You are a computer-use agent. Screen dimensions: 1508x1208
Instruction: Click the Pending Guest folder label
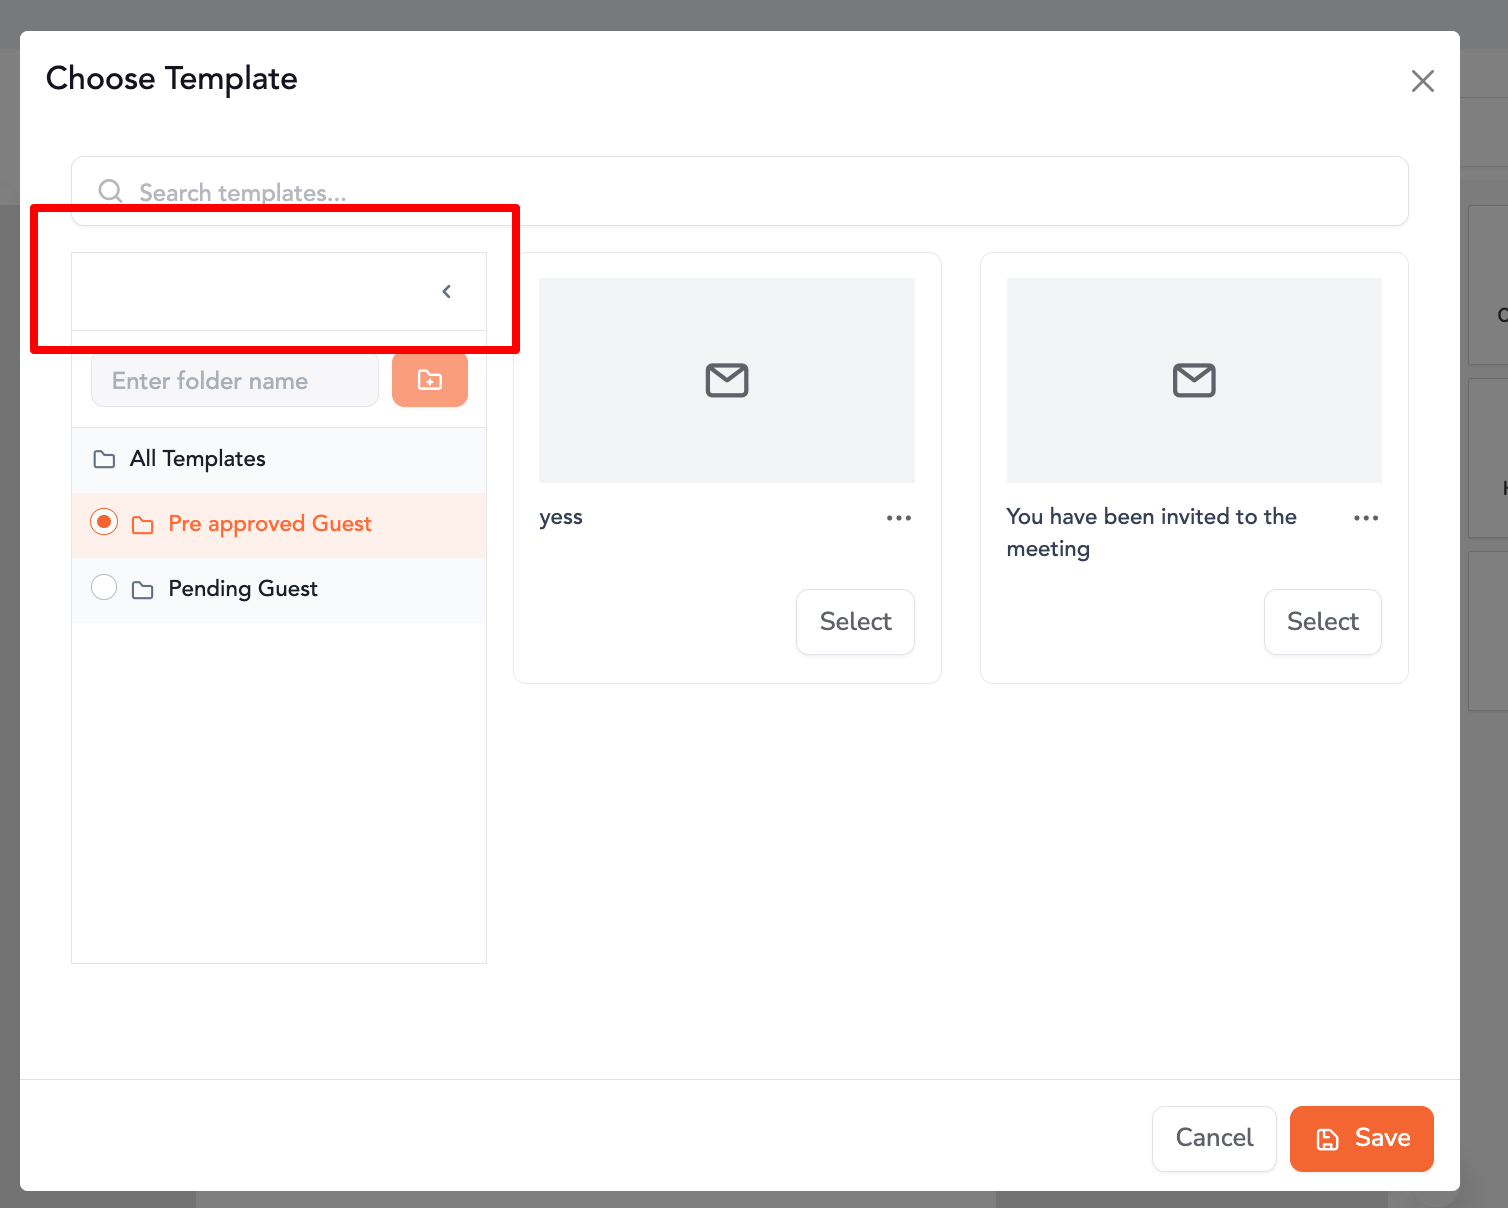click(243, 589)
